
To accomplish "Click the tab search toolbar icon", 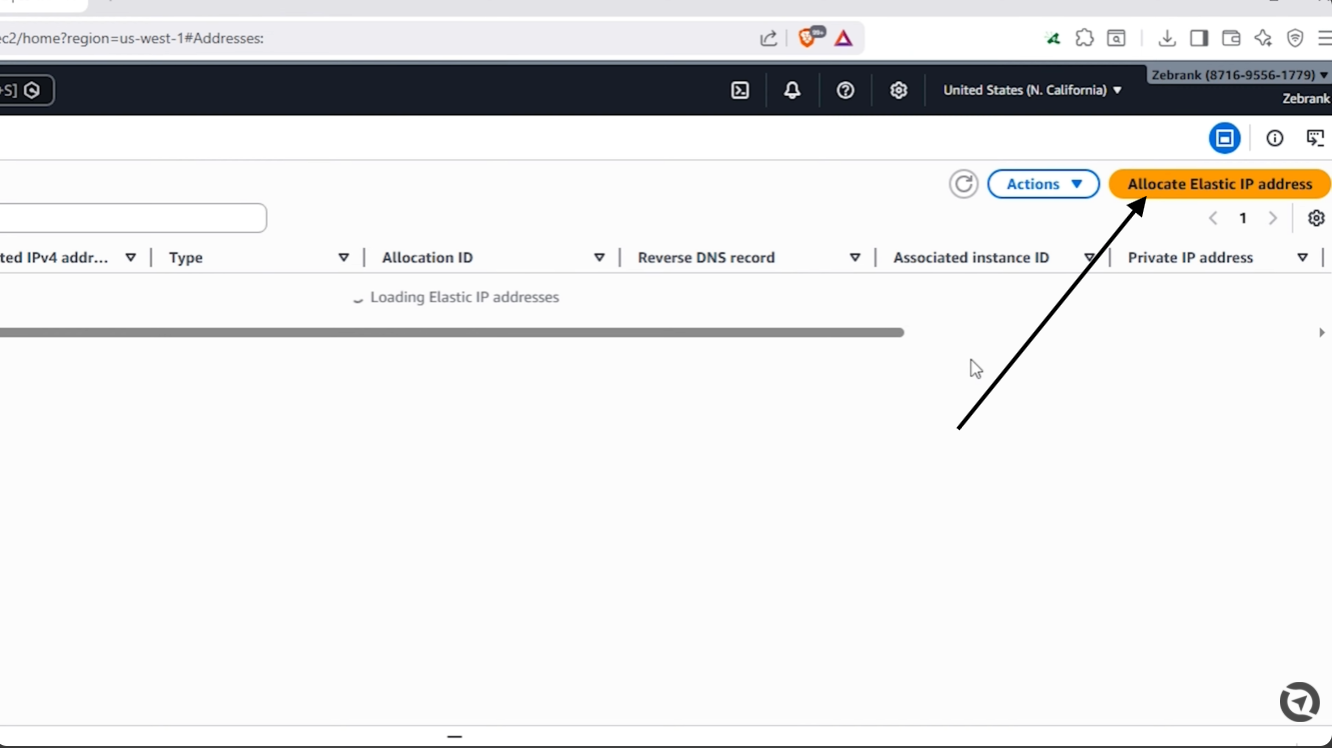I will 1116,38.
